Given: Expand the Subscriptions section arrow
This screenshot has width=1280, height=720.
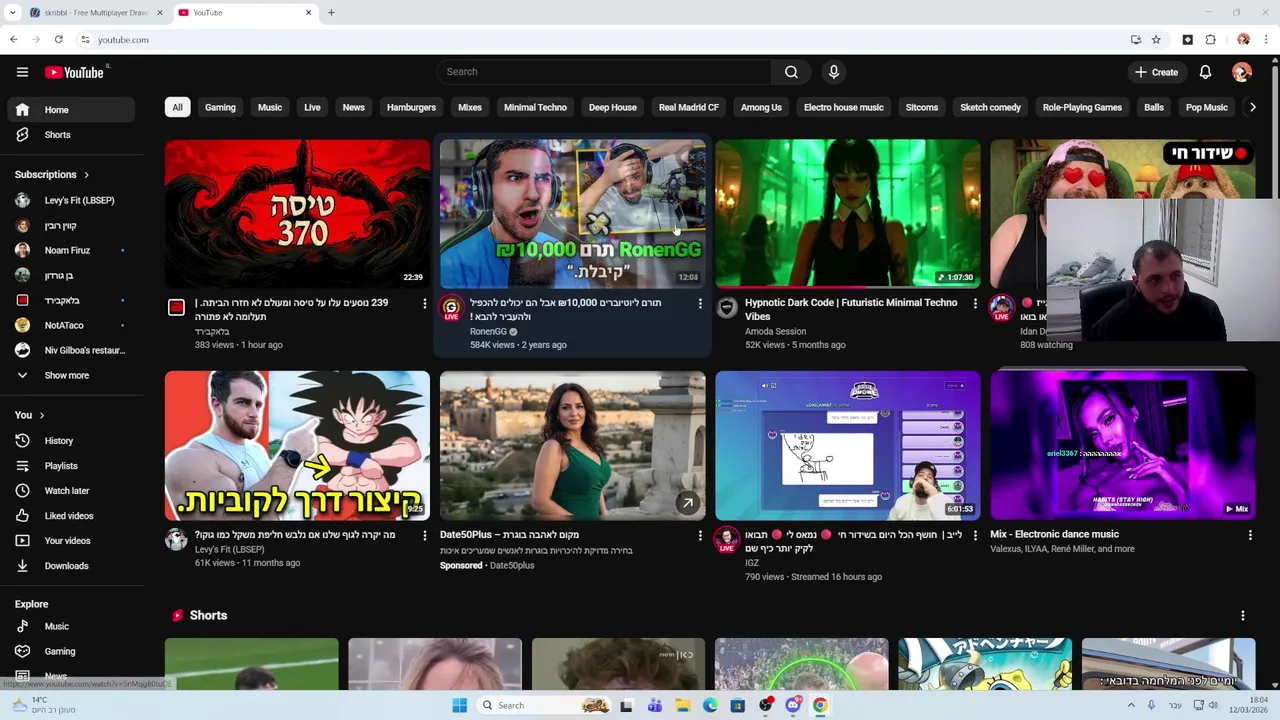Looking at the screenshot, I should pyautogui.click(x=86, y=174).
